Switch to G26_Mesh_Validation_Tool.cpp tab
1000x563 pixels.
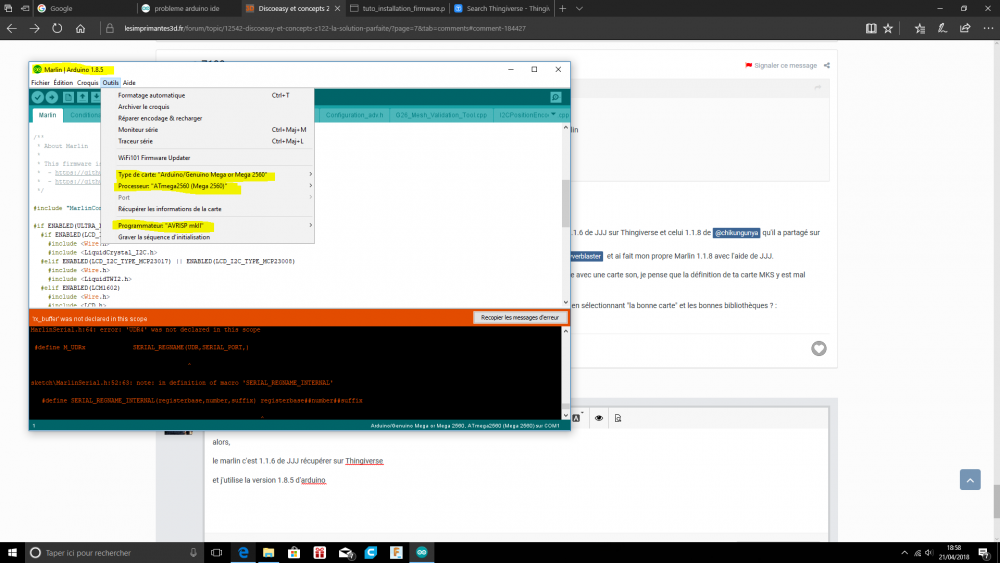[441, 115]
